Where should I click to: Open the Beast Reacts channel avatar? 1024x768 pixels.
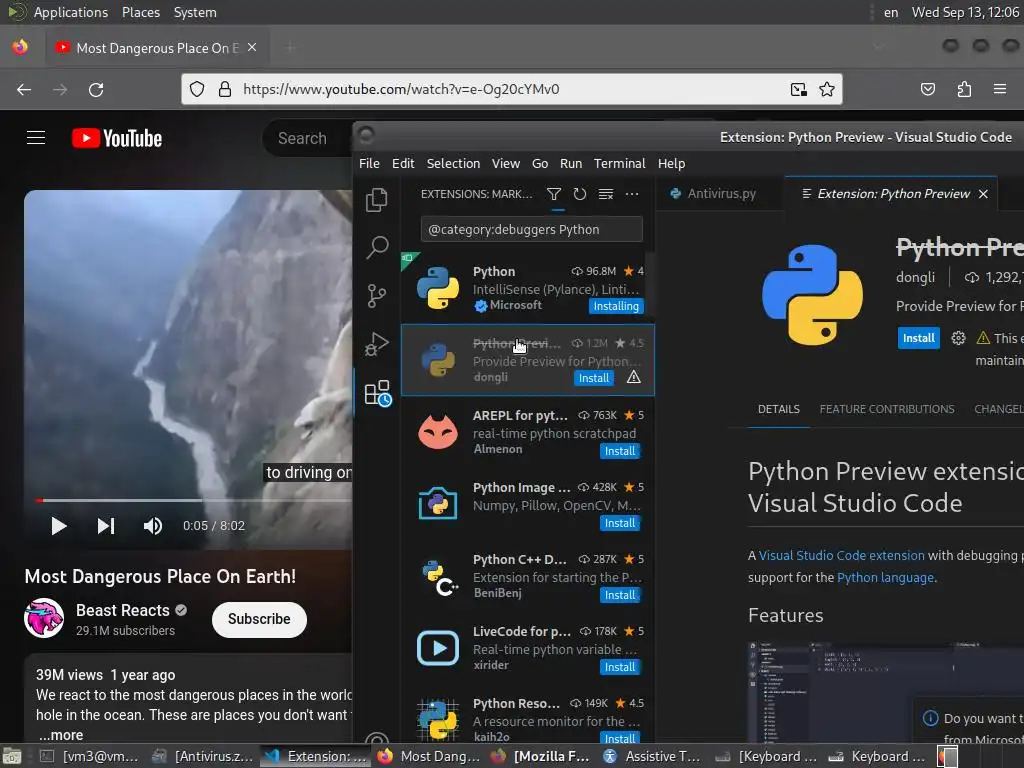click(44, 618)
